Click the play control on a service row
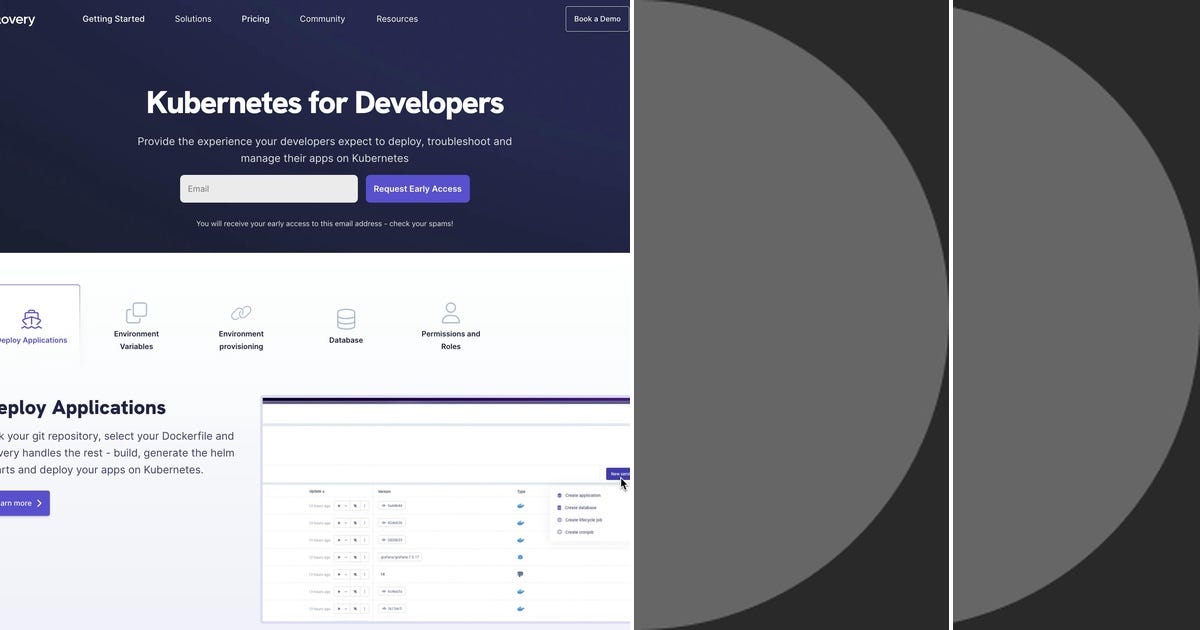The height and width of the screenshot is (630, 1200). click(340, 506)
